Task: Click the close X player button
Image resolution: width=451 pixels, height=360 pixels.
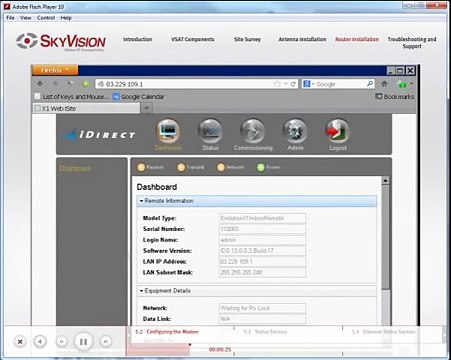Action: point(20,341)
